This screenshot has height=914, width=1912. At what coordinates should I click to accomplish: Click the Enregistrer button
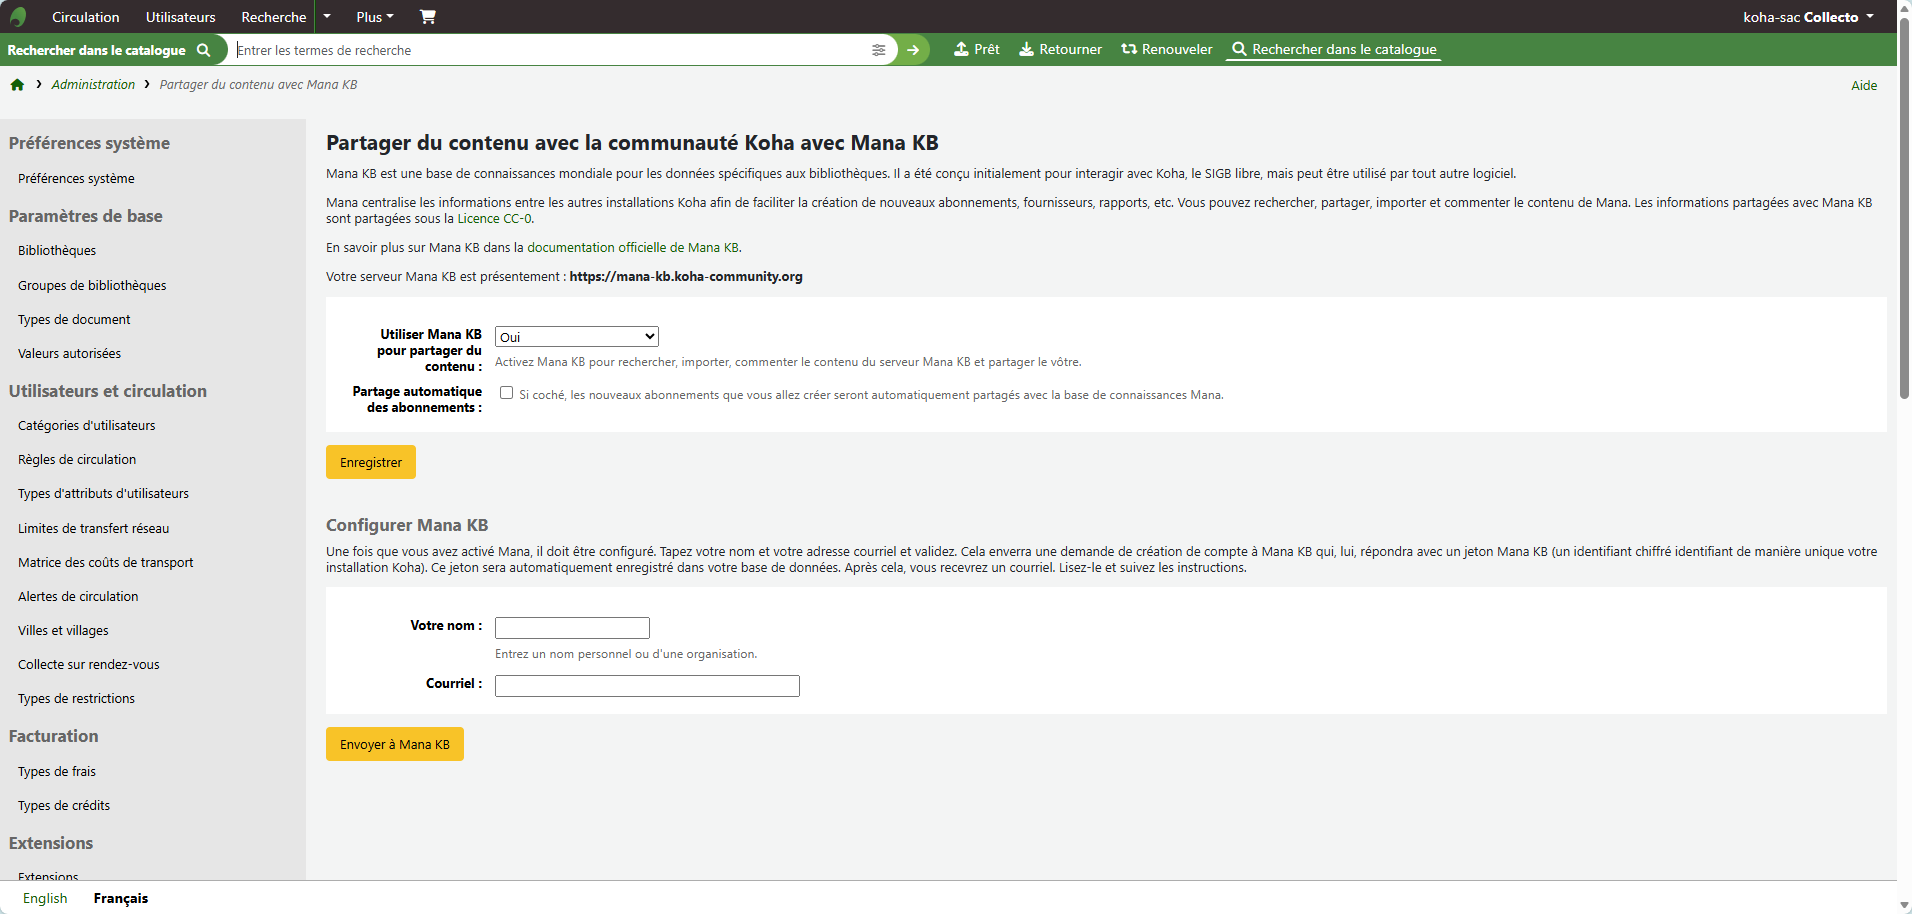(x=370, y=462)
